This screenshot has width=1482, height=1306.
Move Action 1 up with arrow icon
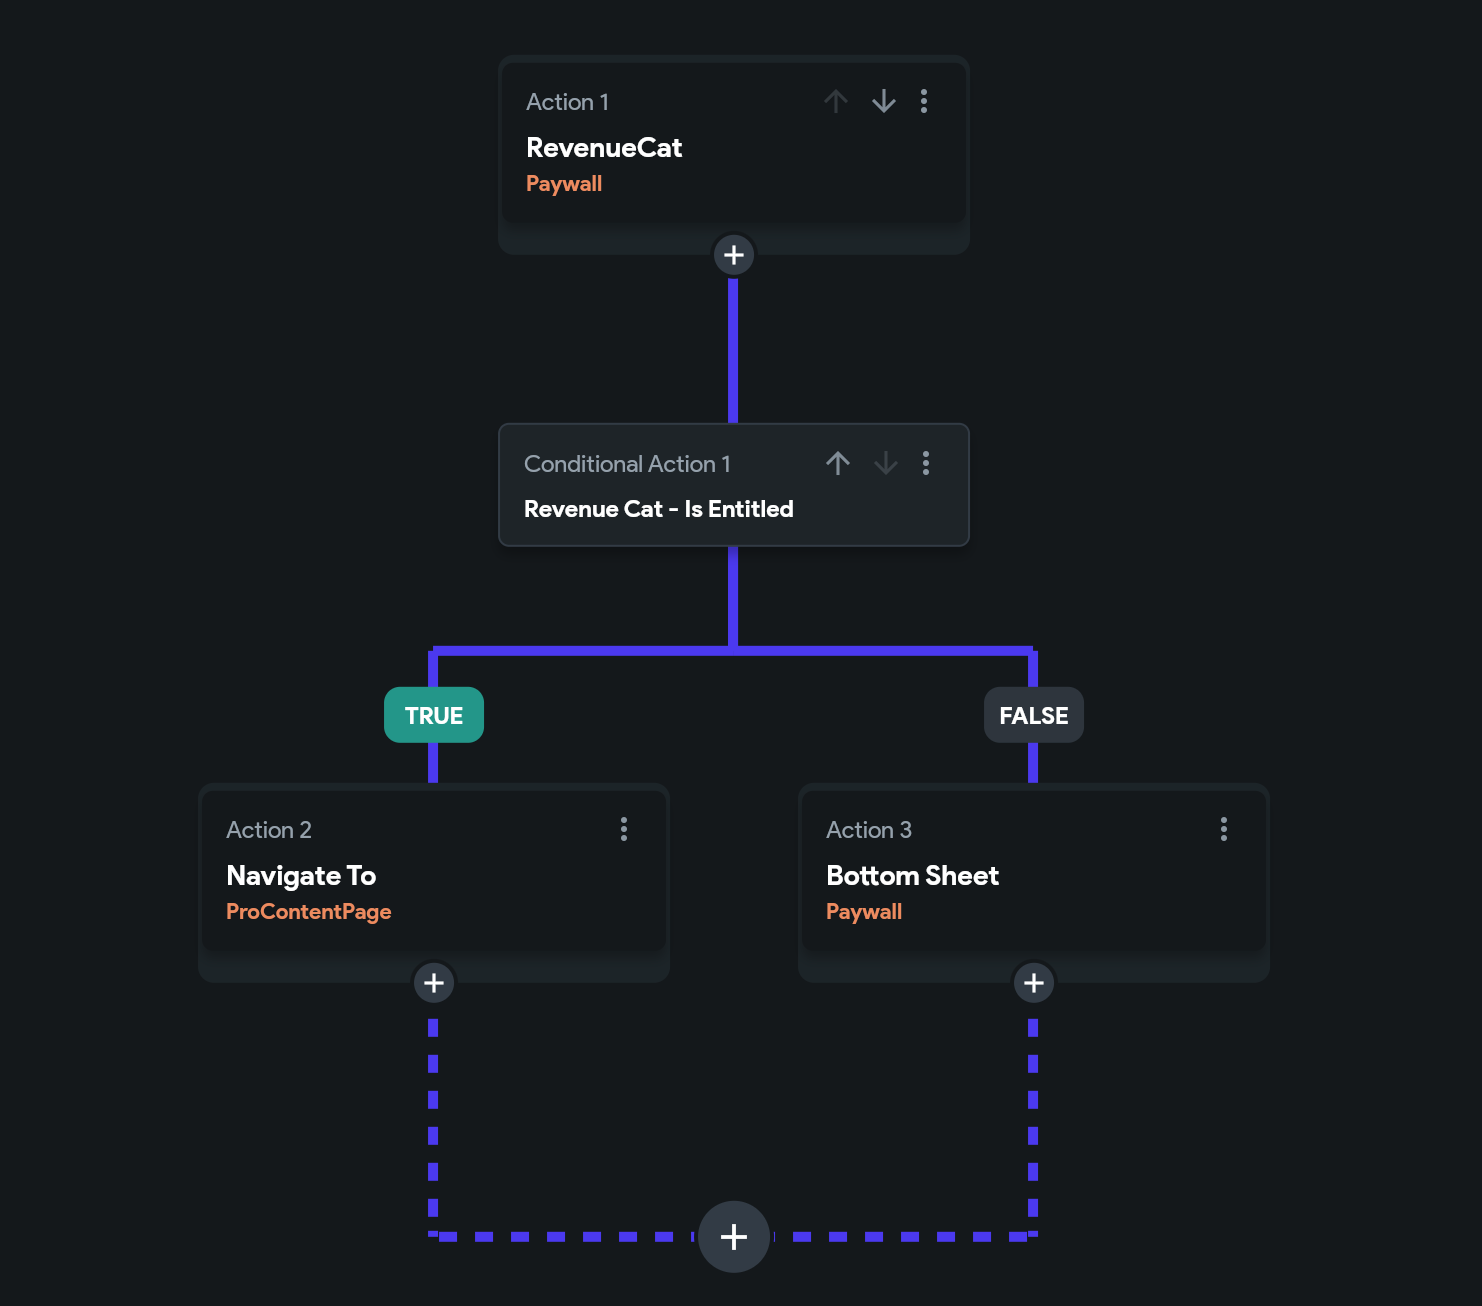pos(836,101)
